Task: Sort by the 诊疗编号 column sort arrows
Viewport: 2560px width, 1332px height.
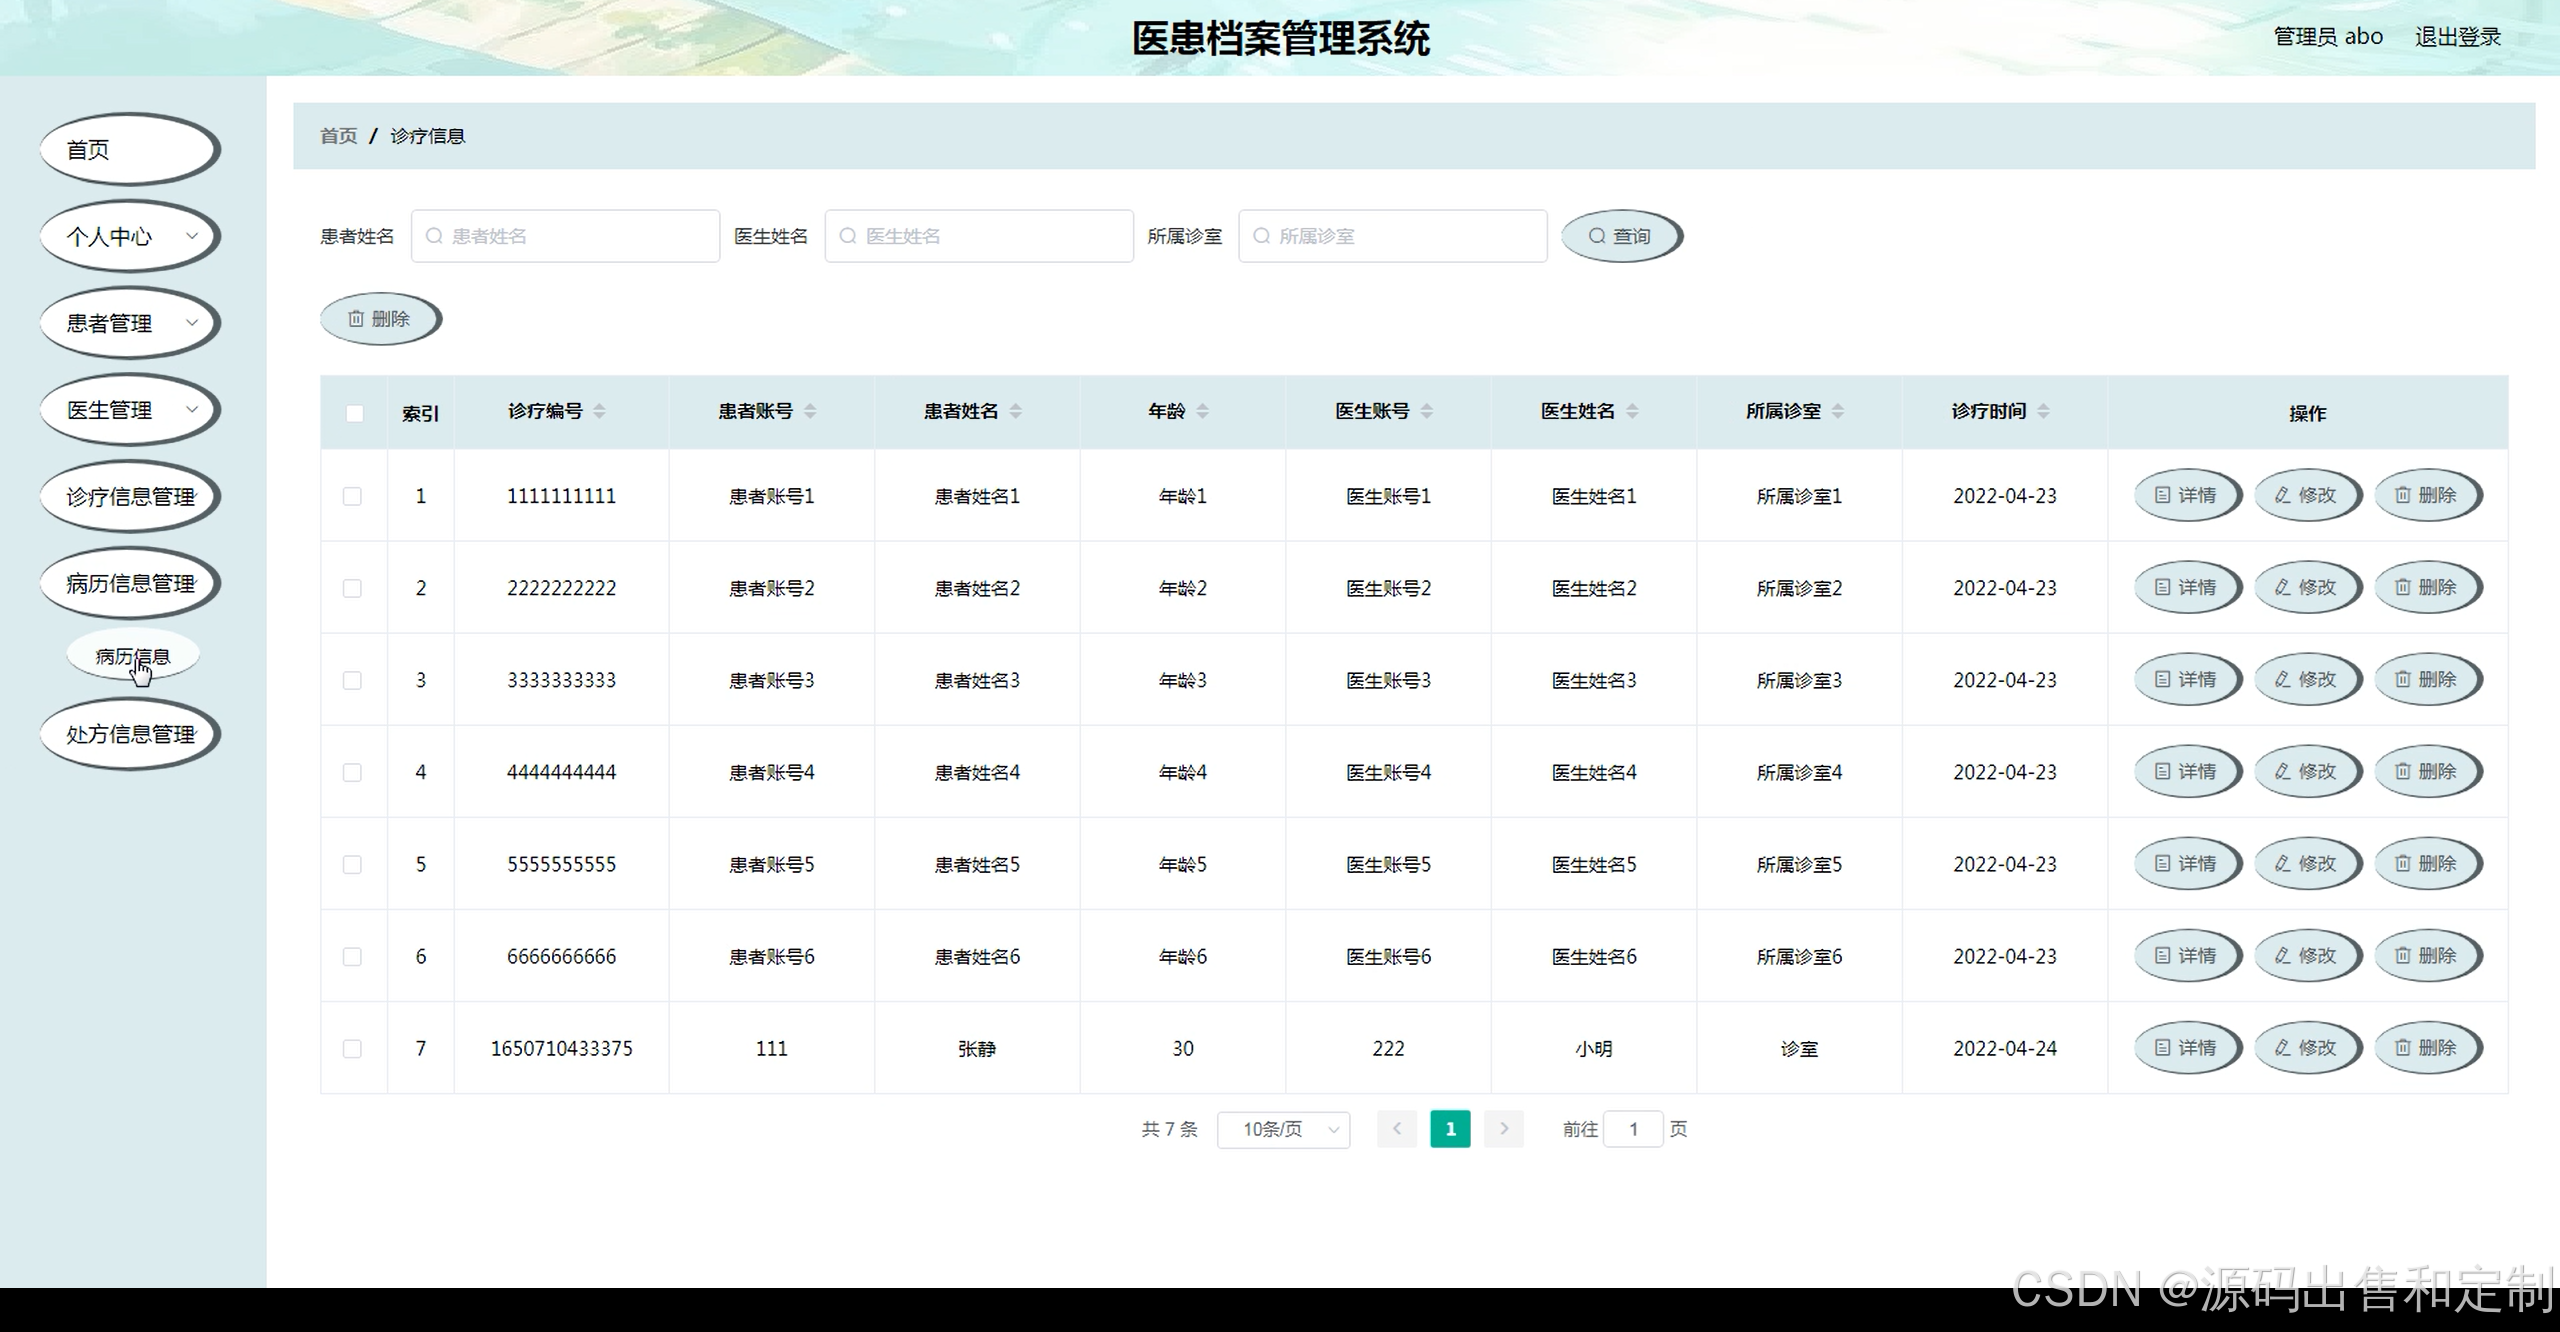Action: pos(599,411)
